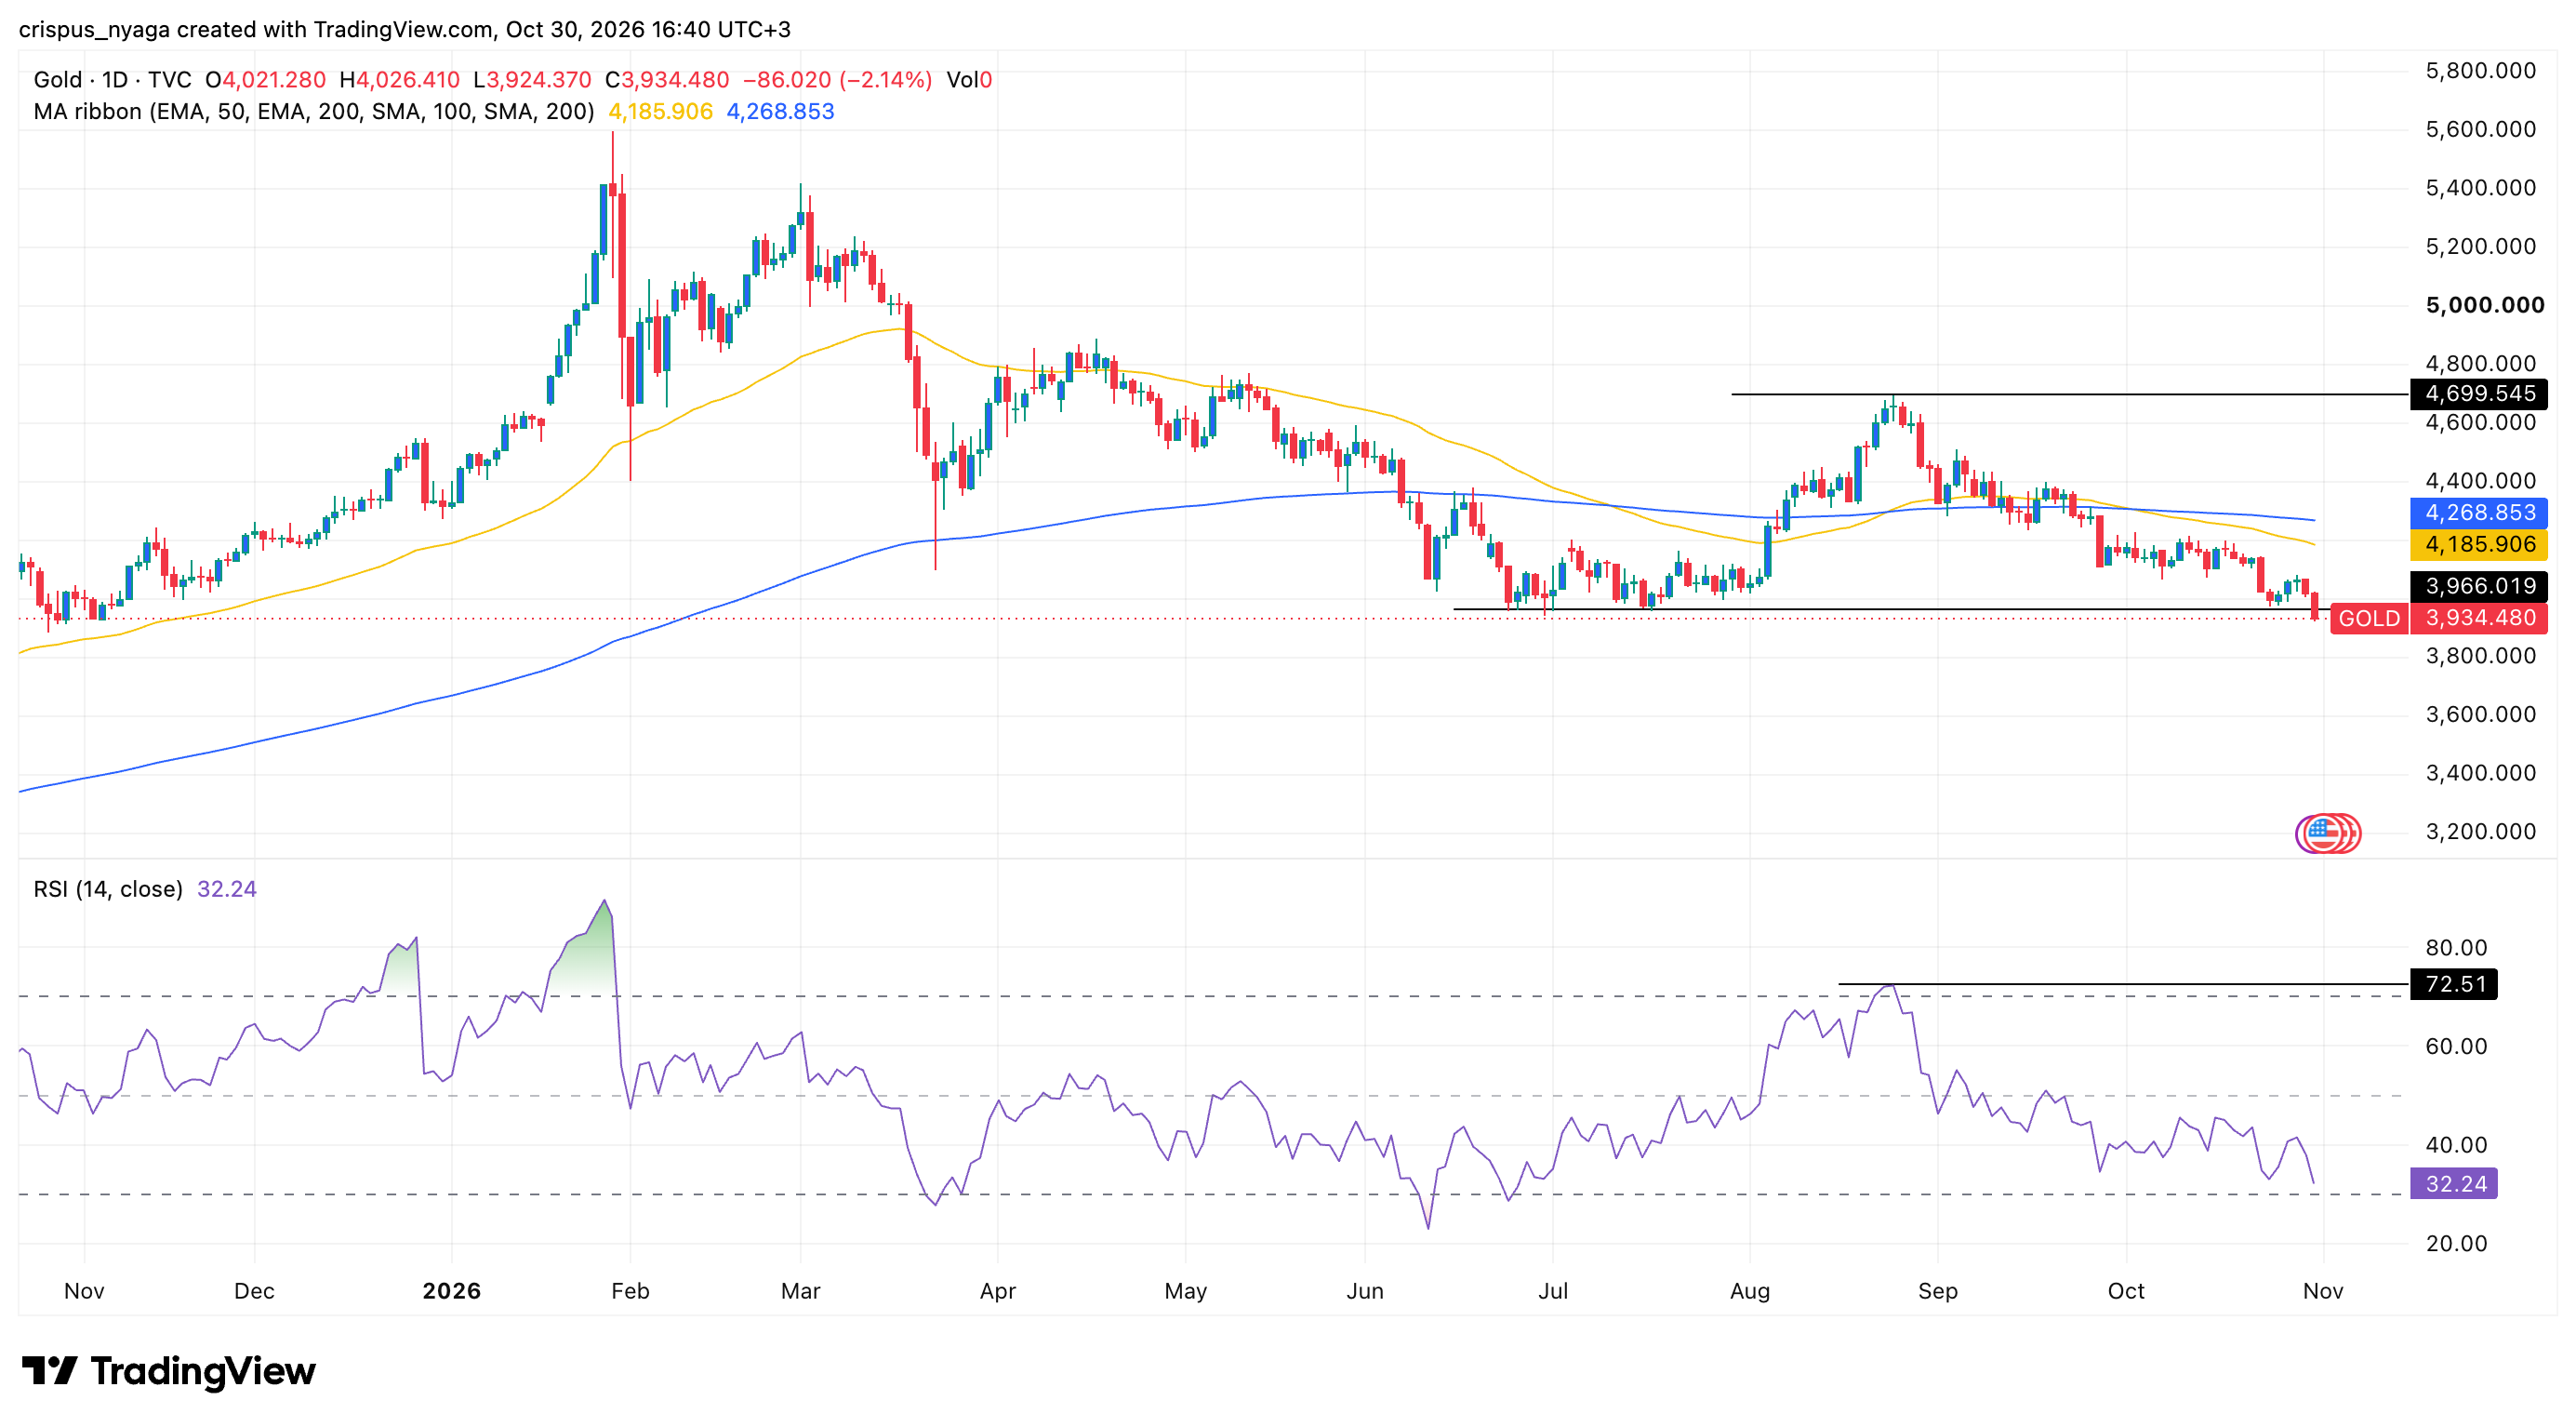The width and height of the screenshot is (2576, 1427).
Task: Click the RSI (14, close) indicator legend
Action: 108,889
